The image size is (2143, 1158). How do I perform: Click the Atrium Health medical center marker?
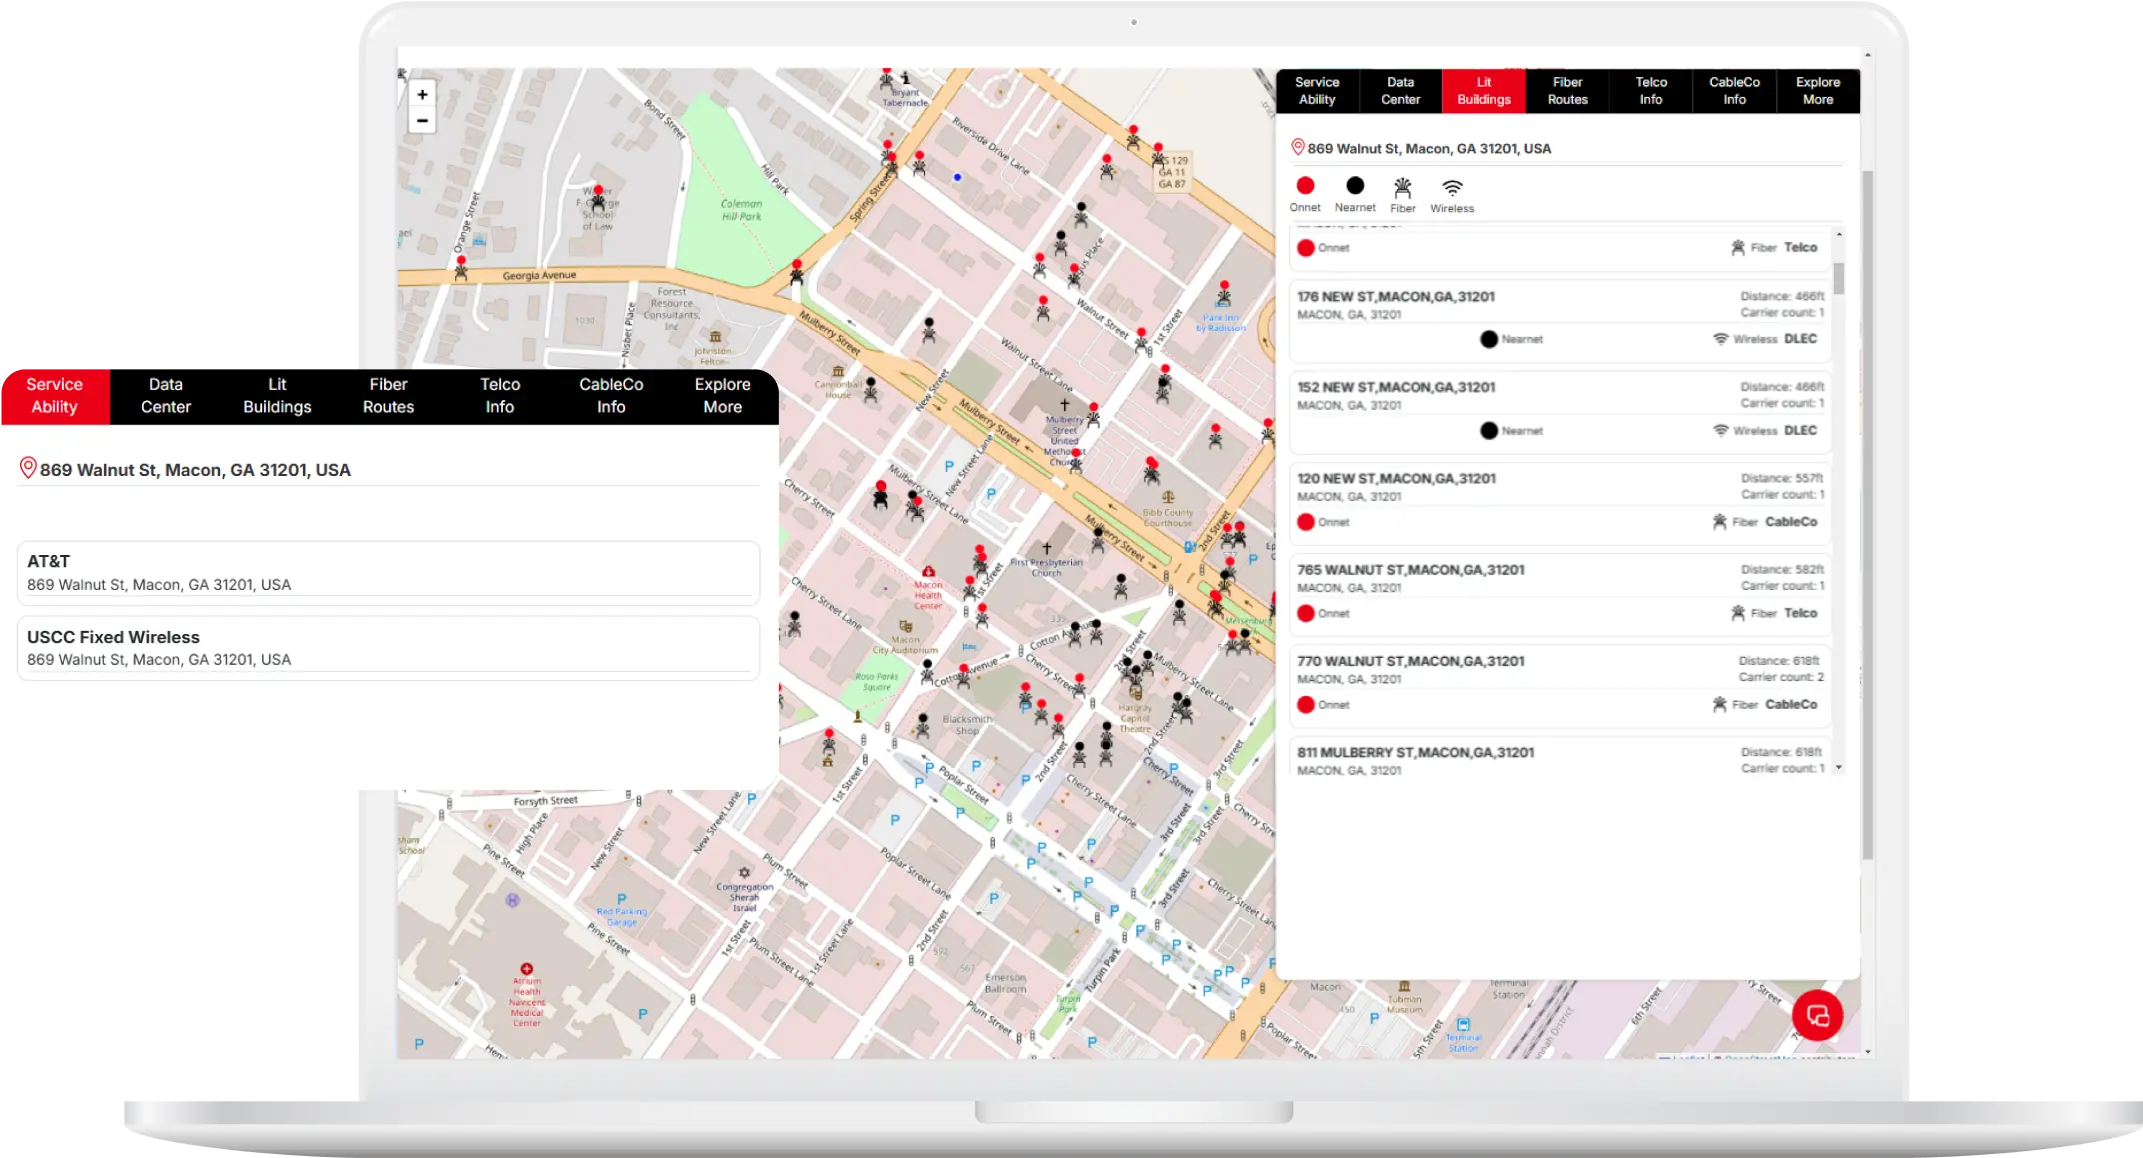pyautogui.click(x=526, y=969)
